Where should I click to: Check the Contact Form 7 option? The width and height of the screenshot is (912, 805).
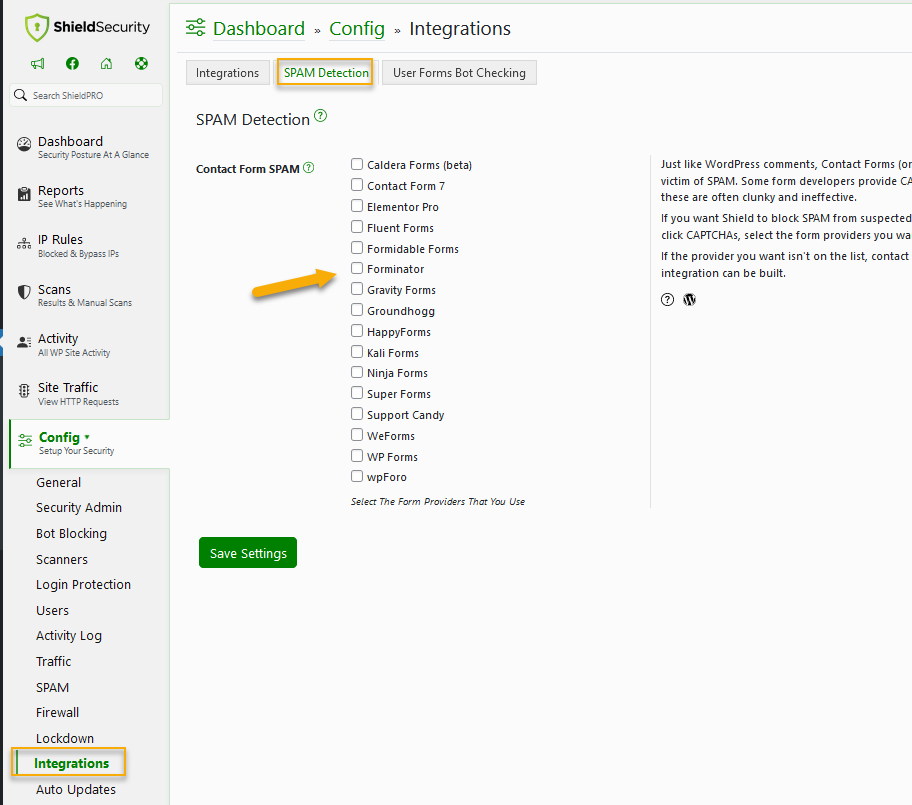(357, 185)
